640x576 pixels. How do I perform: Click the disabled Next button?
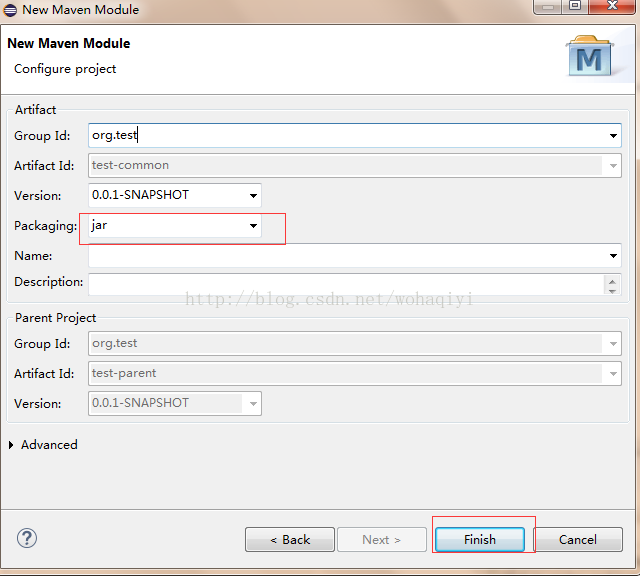(382, 539)
